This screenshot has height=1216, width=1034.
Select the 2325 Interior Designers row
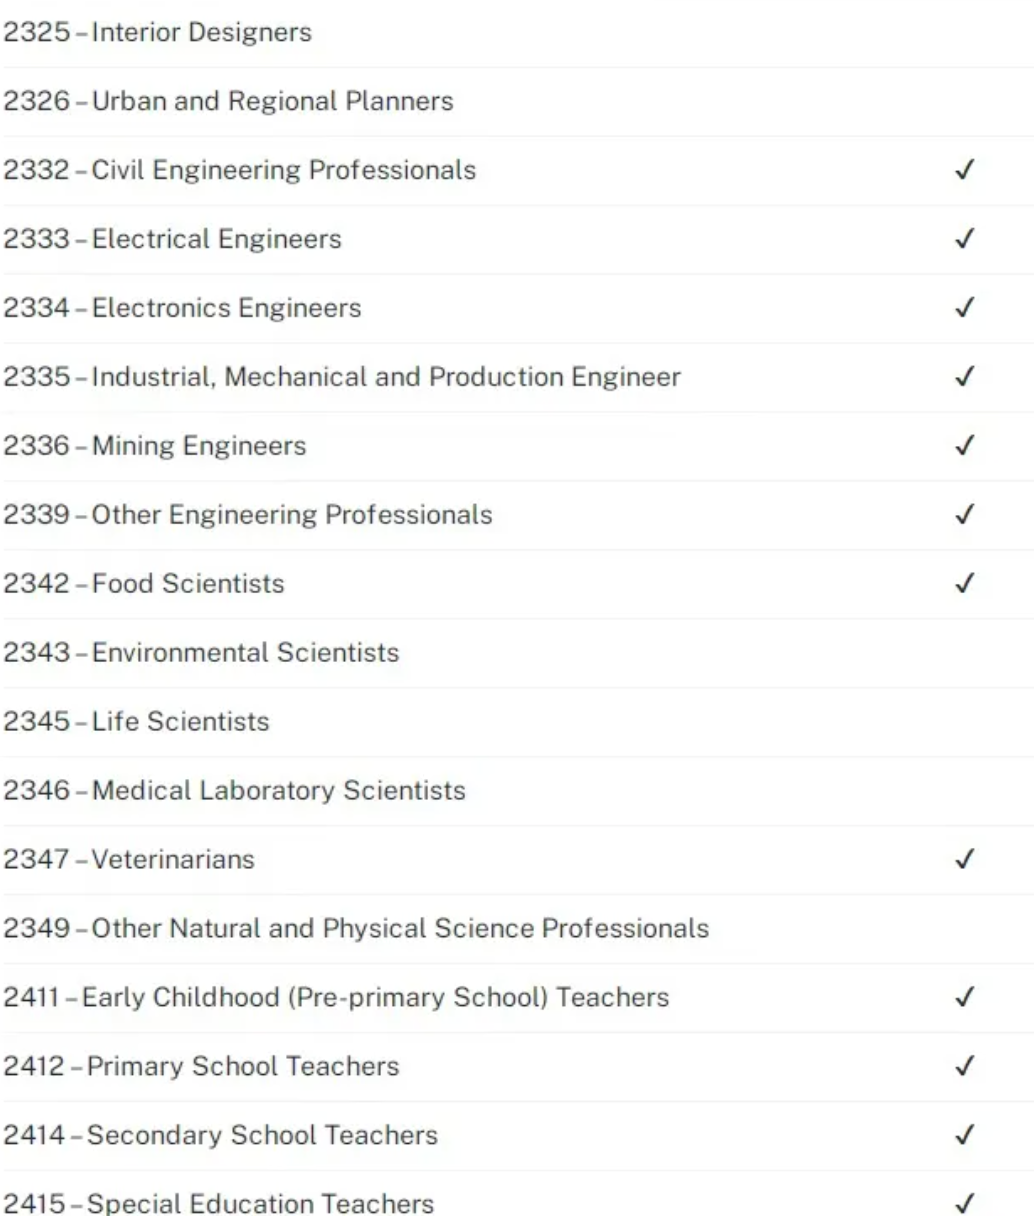pos(517,33)
